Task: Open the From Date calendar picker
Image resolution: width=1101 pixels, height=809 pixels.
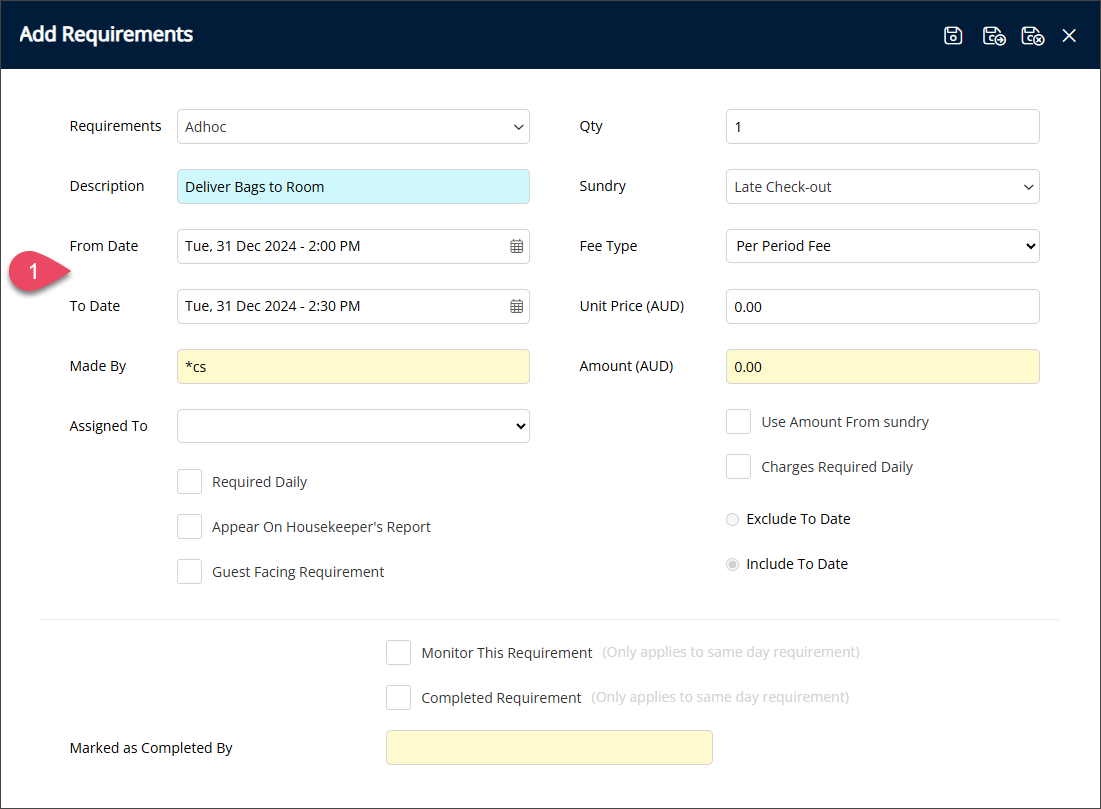Action: coord(516,246)
